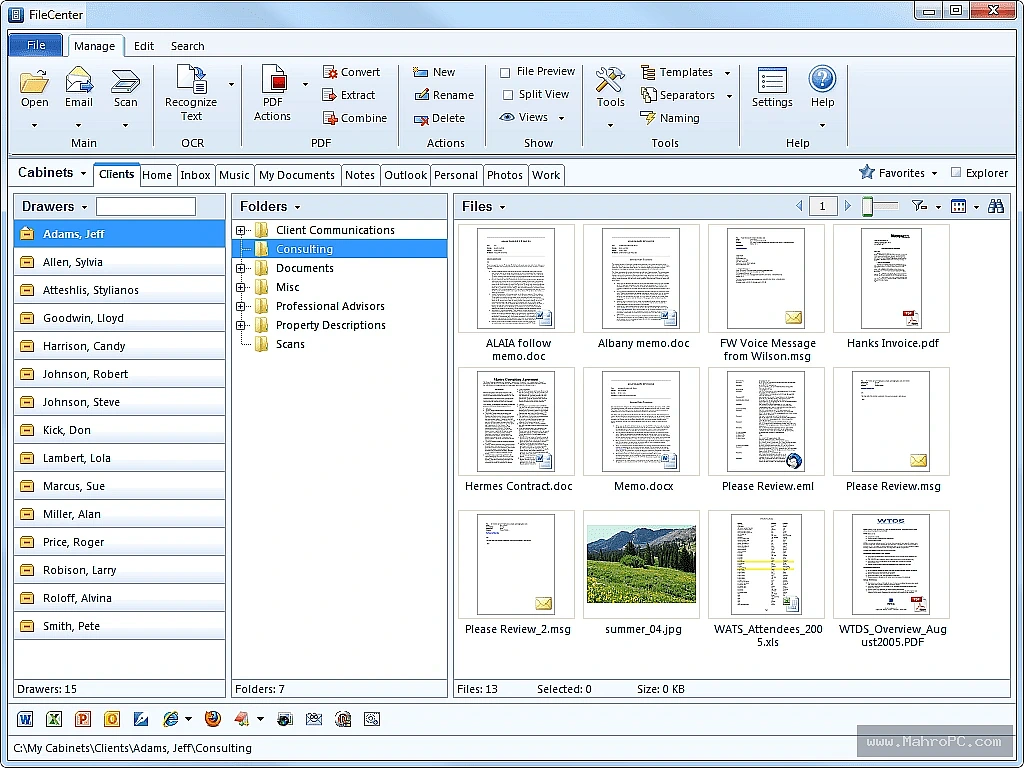
Task: Open the Templates dropdown
Action: pyautogui.click(x=727, y=73)
